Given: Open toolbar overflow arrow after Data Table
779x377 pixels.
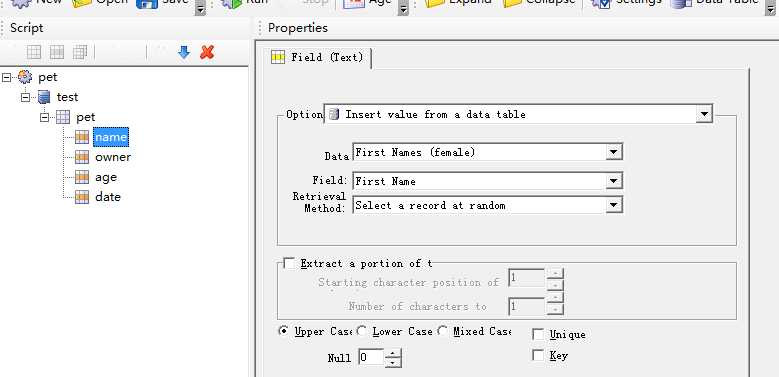Looking at the screenshot, I should tap(770, 7).
